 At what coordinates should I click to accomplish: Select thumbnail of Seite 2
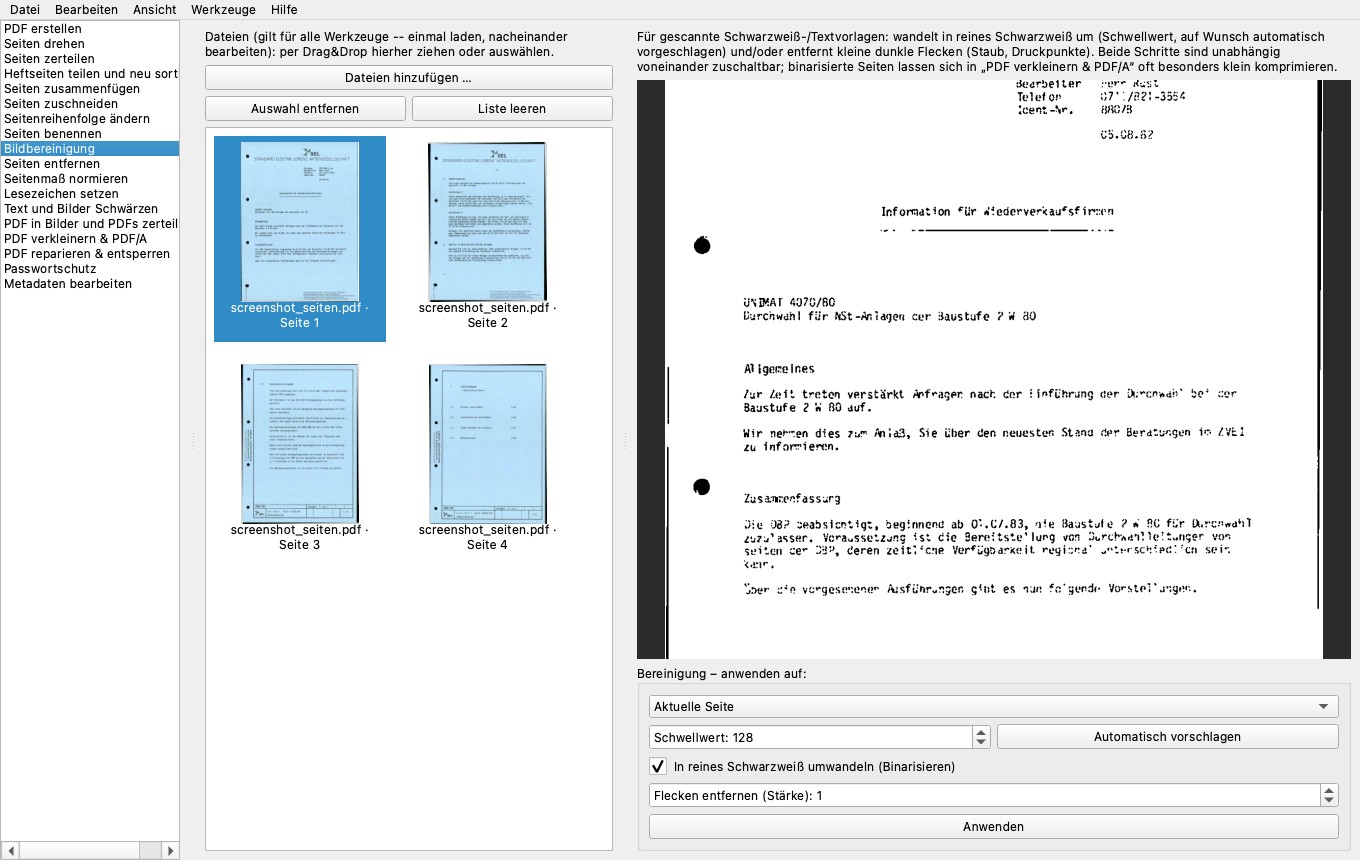(x=488, y=239)
